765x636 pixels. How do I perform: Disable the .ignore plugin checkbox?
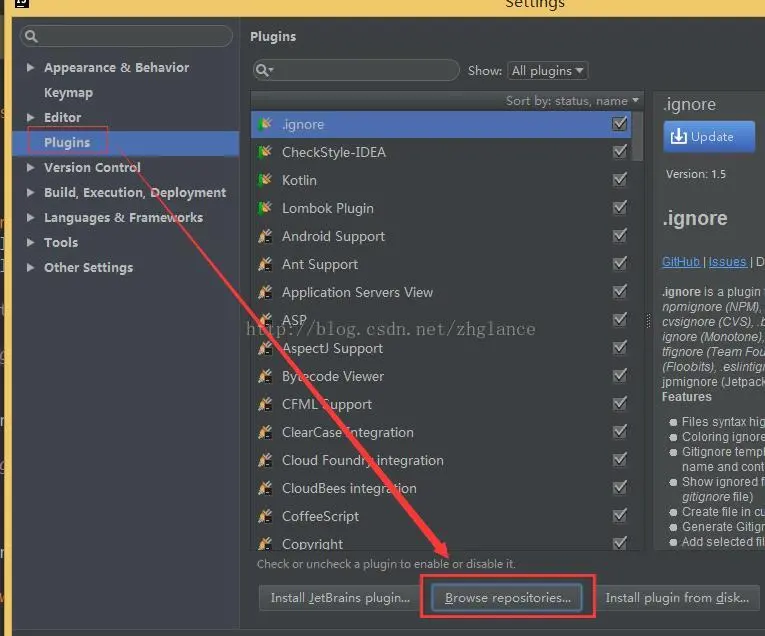point(620,123)
